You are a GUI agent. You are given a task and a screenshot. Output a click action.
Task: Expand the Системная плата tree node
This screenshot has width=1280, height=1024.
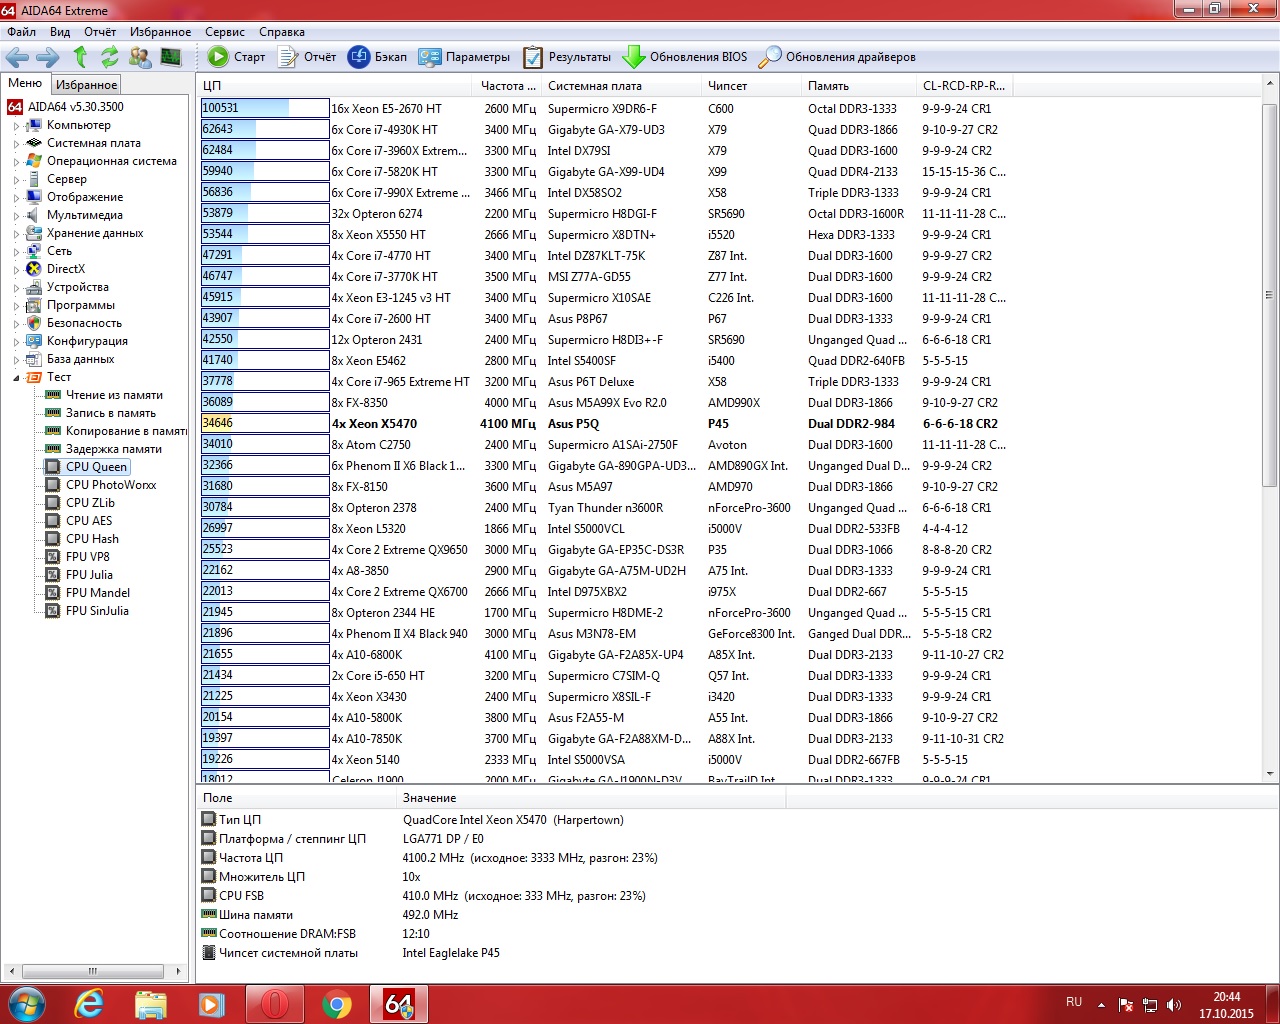17,144
